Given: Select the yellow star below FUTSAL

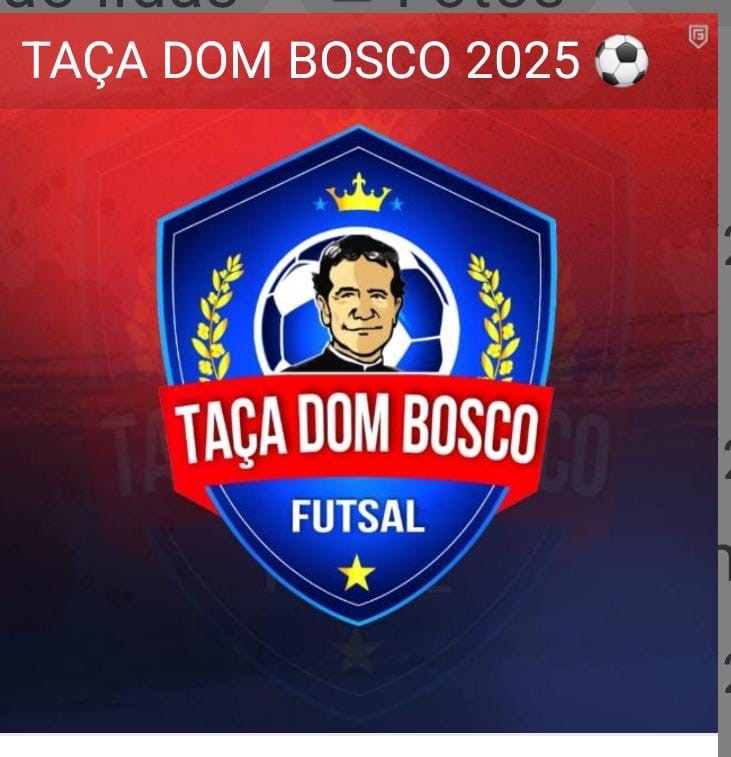Looking at the screenshot, I should coord(357,574).
